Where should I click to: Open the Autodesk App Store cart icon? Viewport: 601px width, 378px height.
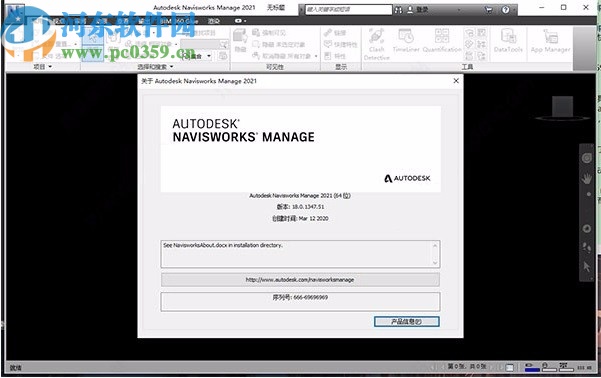coord(489,10)
